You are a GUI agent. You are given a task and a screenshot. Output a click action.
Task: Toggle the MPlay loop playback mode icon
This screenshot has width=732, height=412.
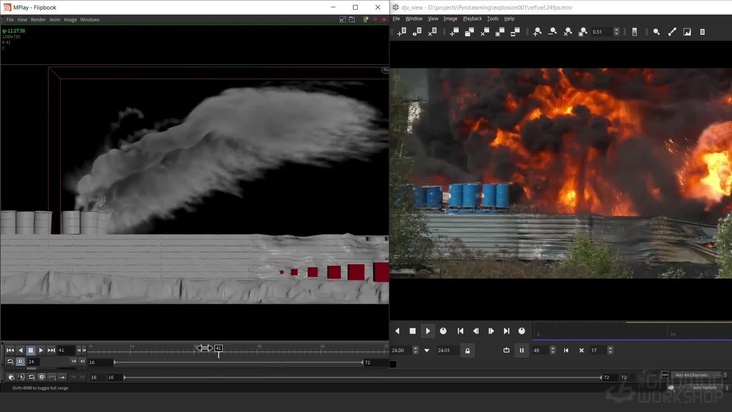click(10, 362)
